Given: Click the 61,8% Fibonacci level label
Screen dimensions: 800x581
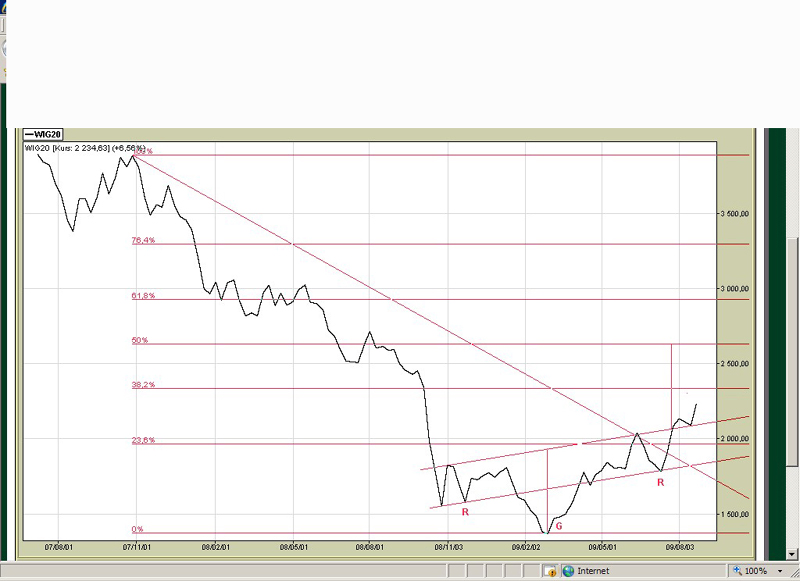Looking at the screenshot, I should tap(143, 296).
